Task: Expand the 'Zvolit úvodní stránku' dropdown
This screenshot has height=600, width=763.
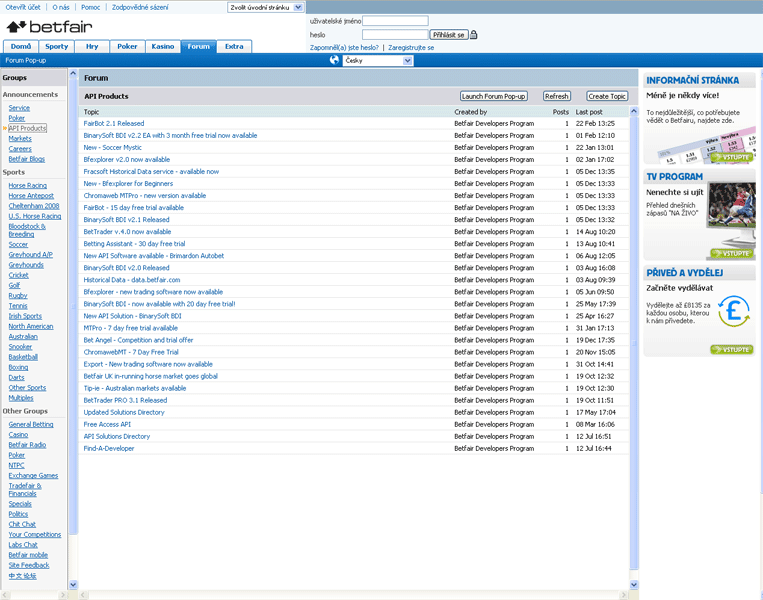Action: click(265, 7)
